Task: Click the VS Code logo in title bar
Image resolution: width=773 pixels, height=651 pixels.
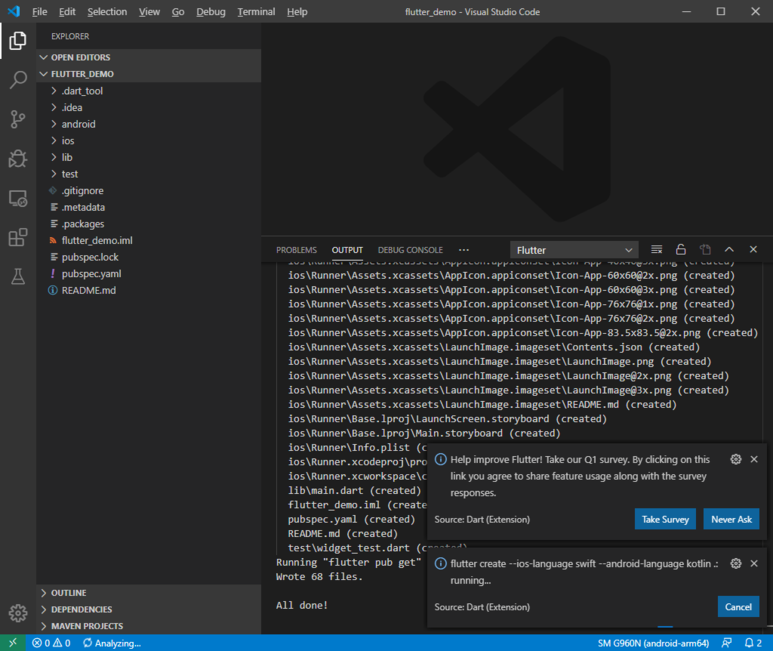Action: pos(14,11)
